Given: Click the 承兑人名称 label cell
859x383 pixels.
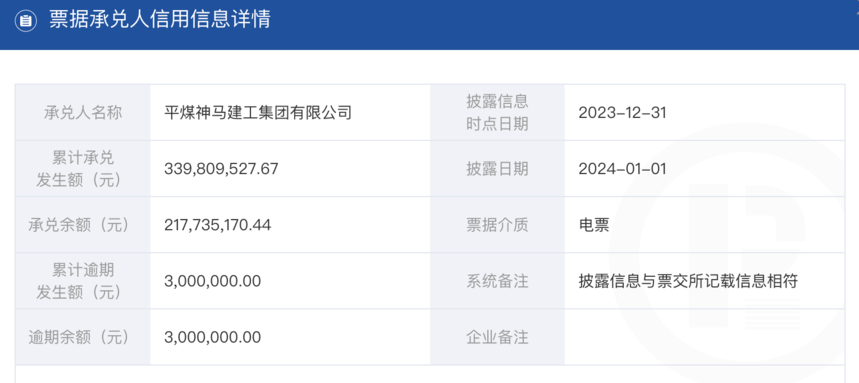Looking at the screenshot, I should tap(83, 113).
